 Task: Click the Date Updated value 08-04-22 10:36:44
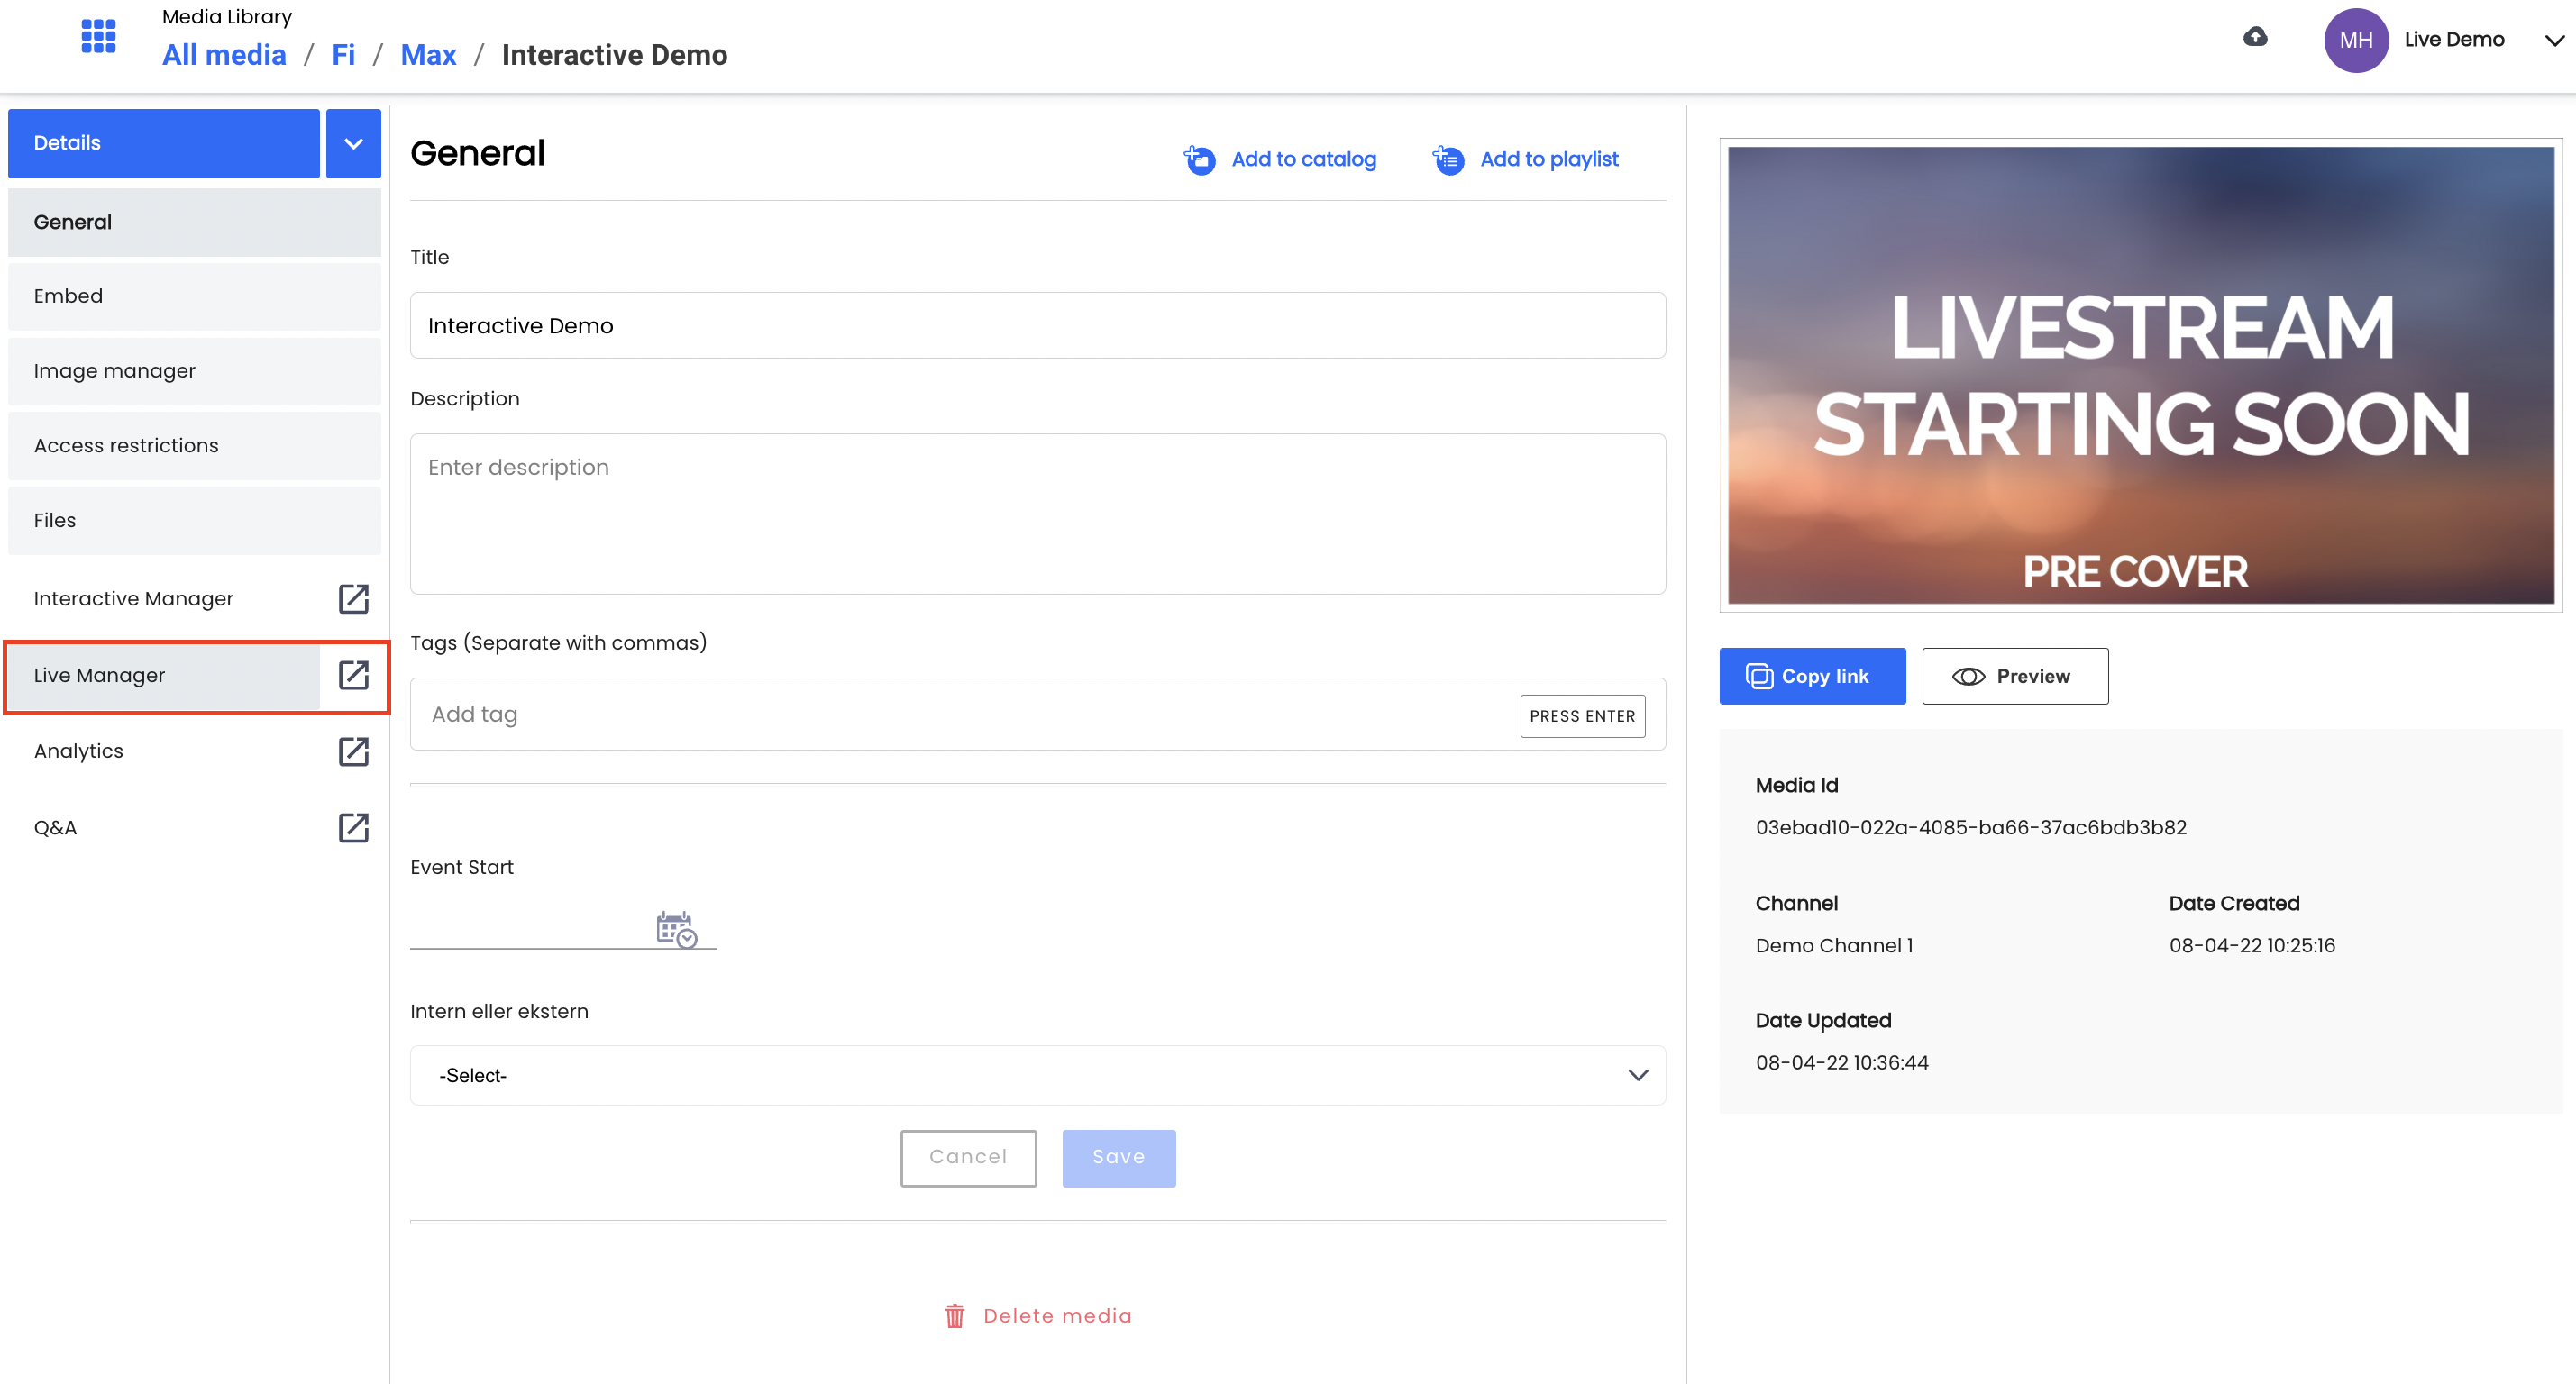pyautogui.click(x=1842, y=1062)
